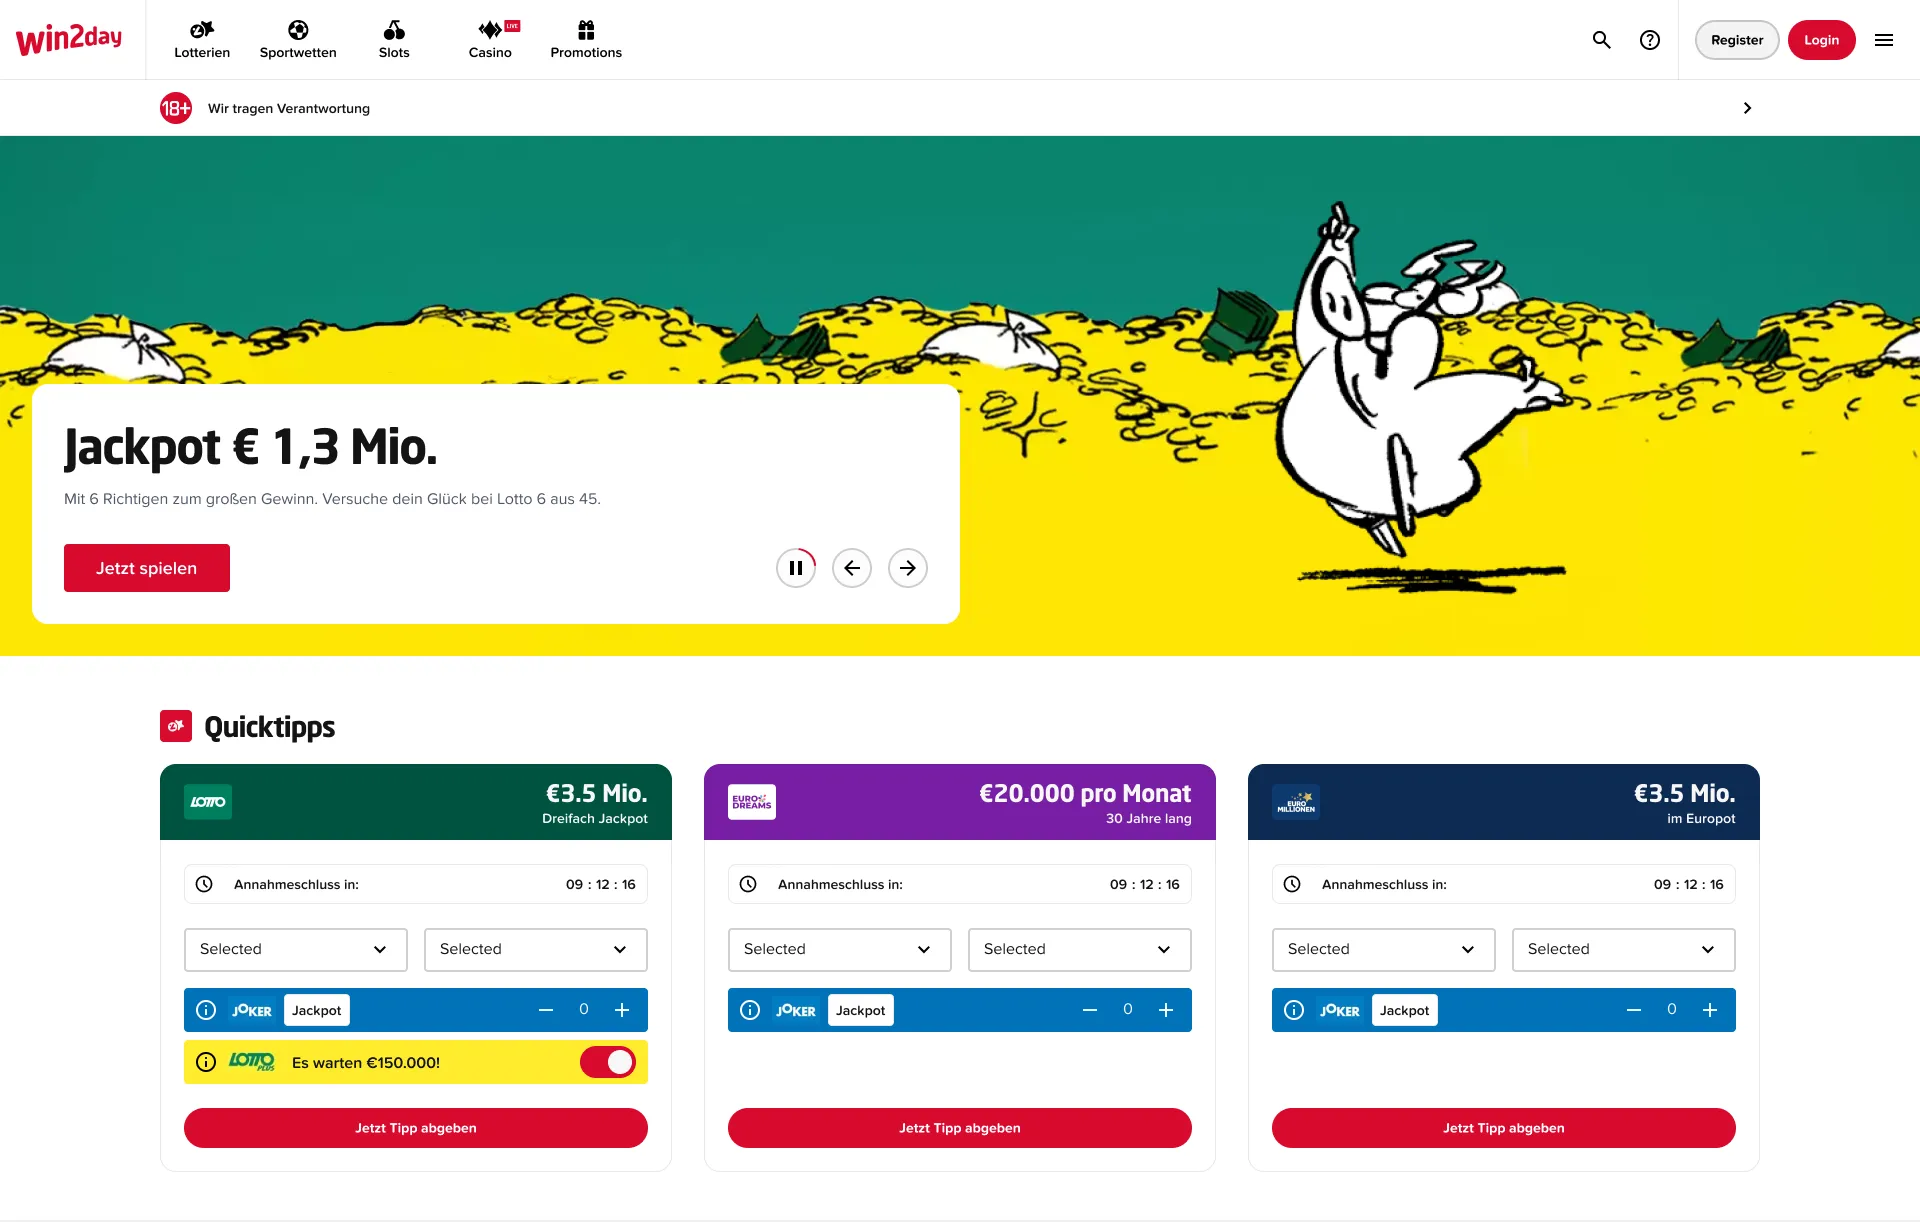The width and height of the screenshot is (1920, 1222).
Task: Click the Login button
Action: pos(1821,40)
